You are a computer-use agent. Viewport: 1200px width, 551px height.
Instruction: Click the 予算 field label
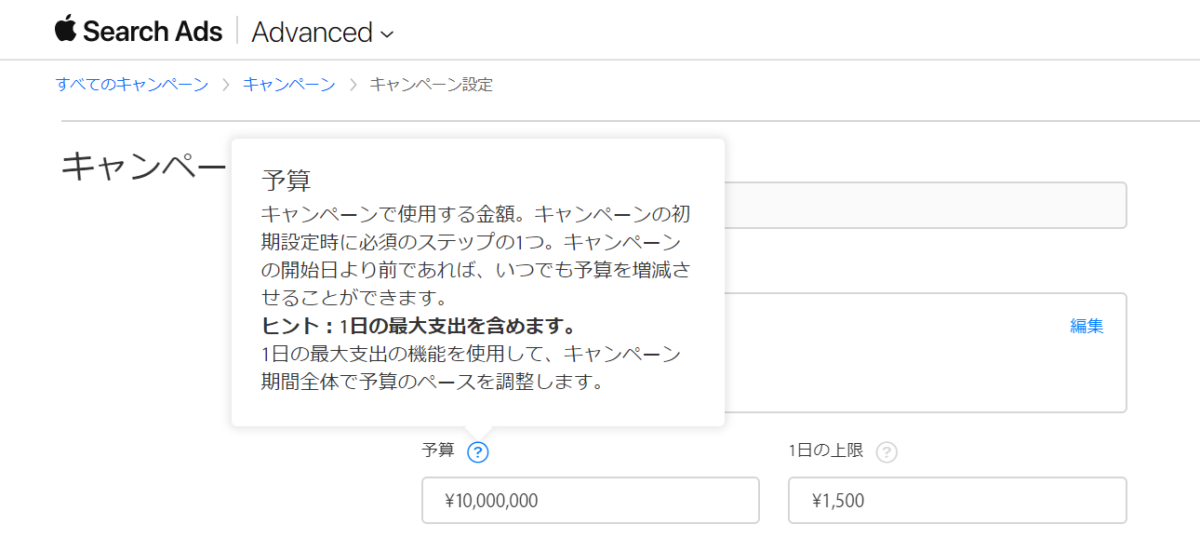[438, 452]
